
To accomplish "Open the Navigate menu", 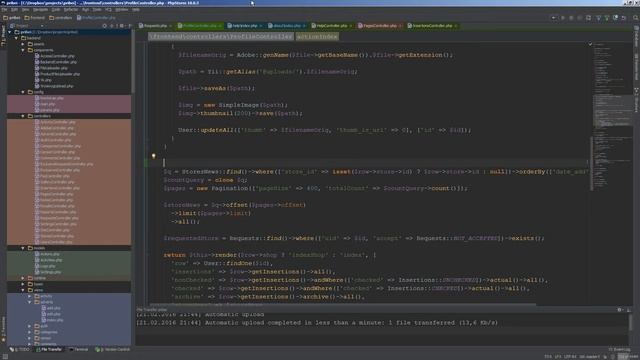I will click(40, 10).
